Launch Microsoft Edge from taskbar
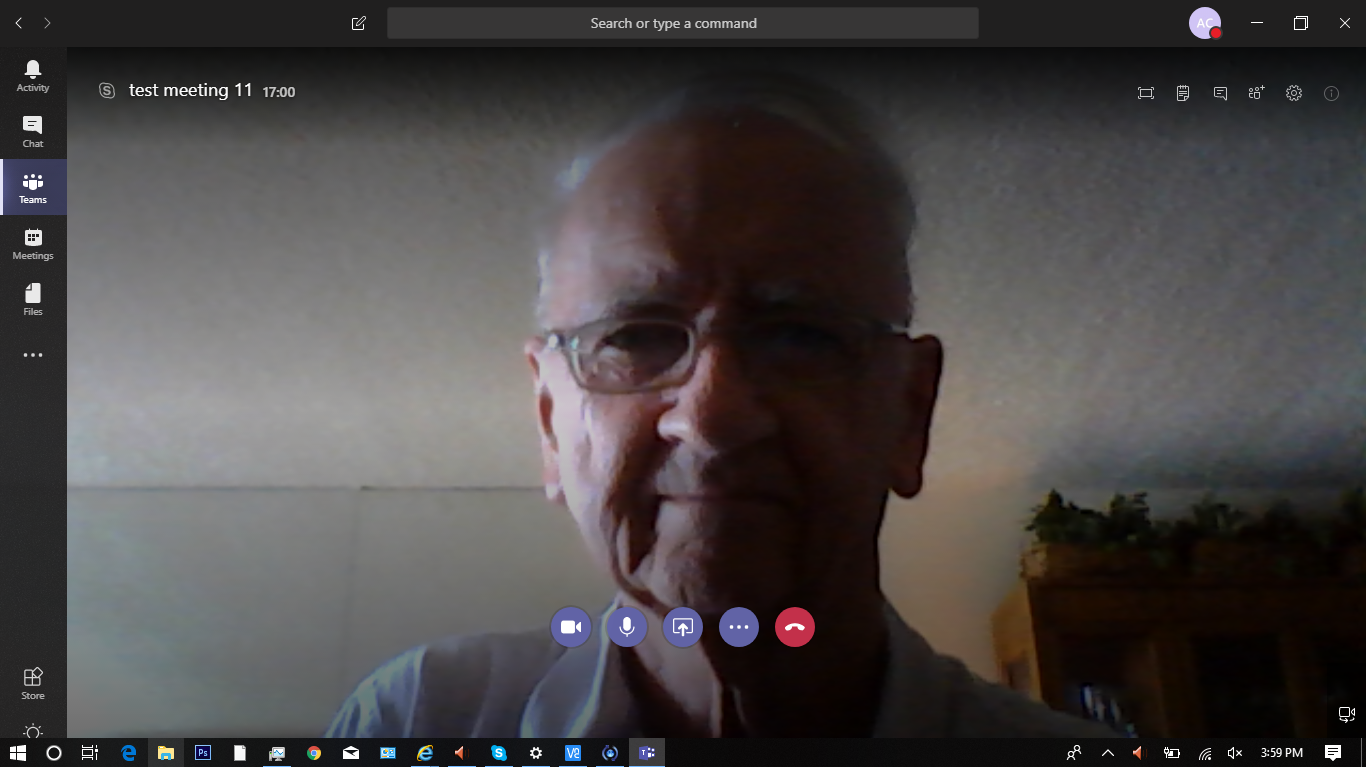This screenshot has width=1366, height=767. [128, 753]
